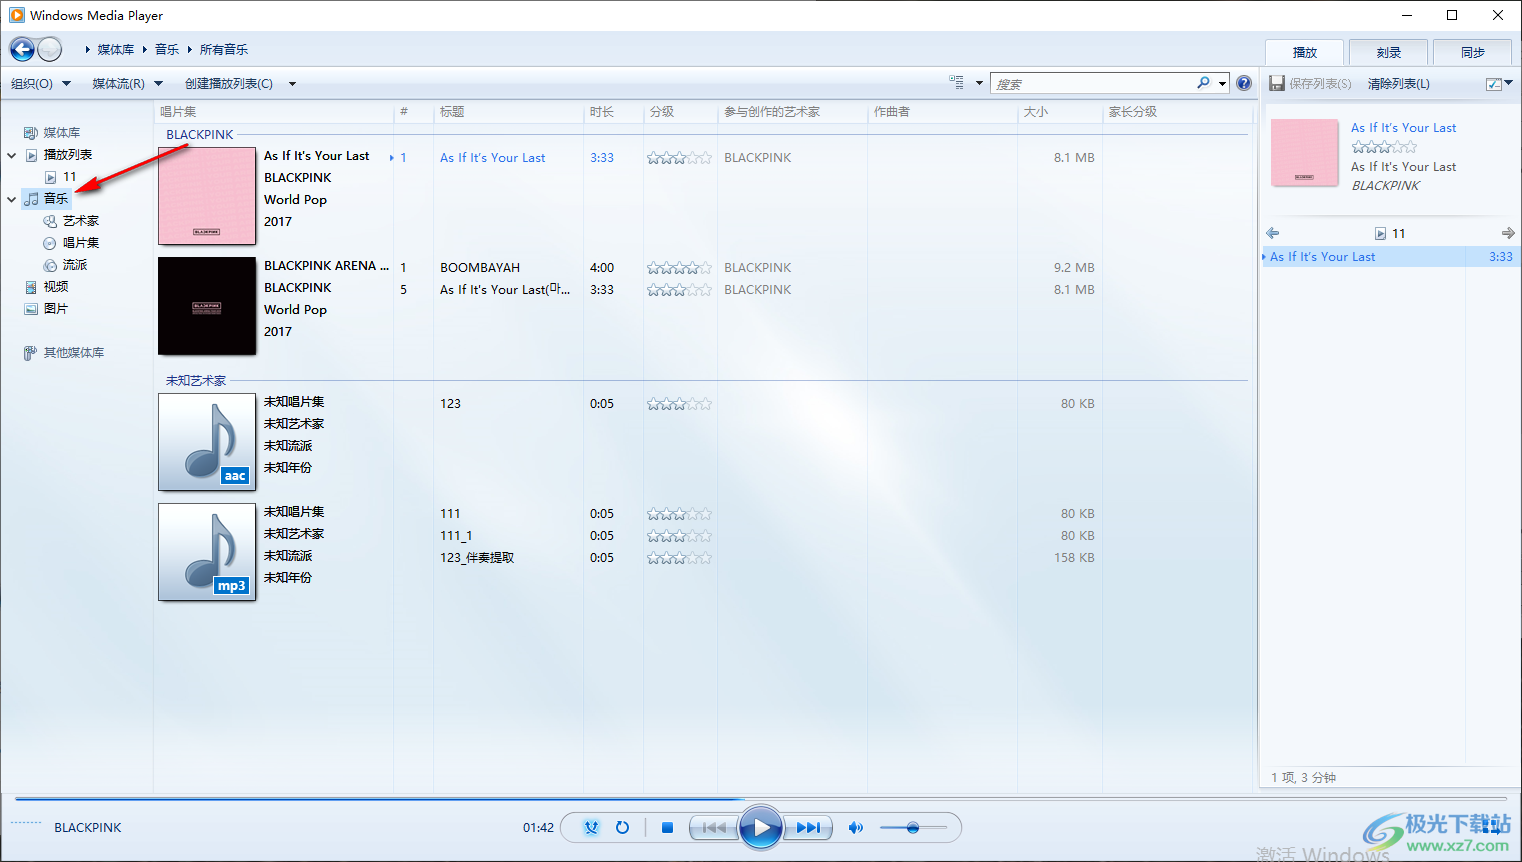
Task: Sort by 参与创作的艺术家 column header
Action: [792, 112]
